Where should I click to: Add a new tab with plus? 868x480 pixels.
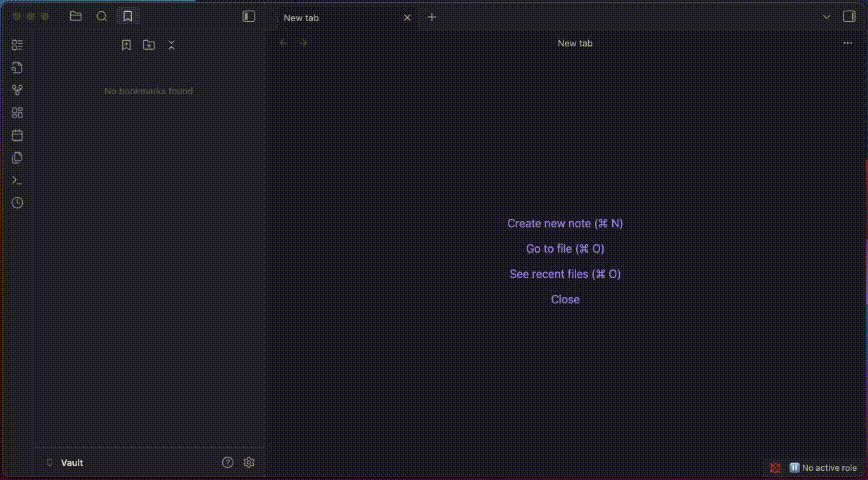click(432, 17)
